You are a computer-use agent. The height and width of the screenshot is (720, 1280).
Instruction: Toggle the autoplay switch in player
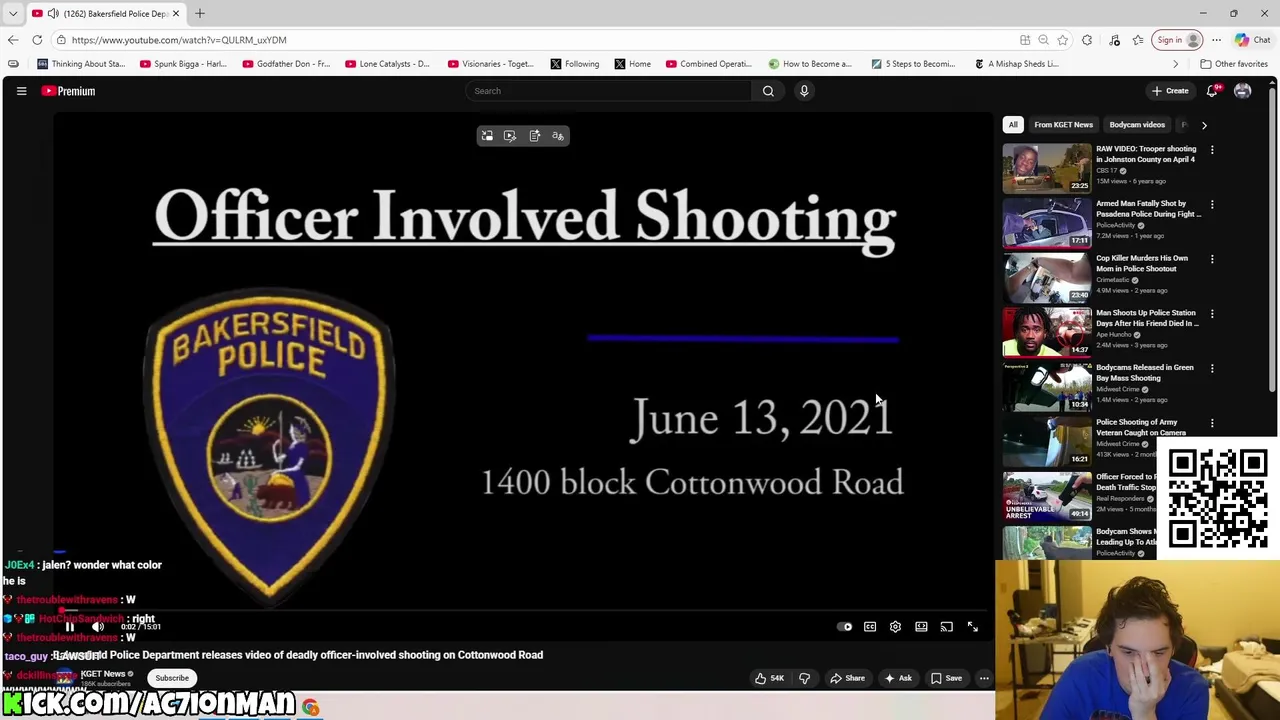tap(845, 627)
